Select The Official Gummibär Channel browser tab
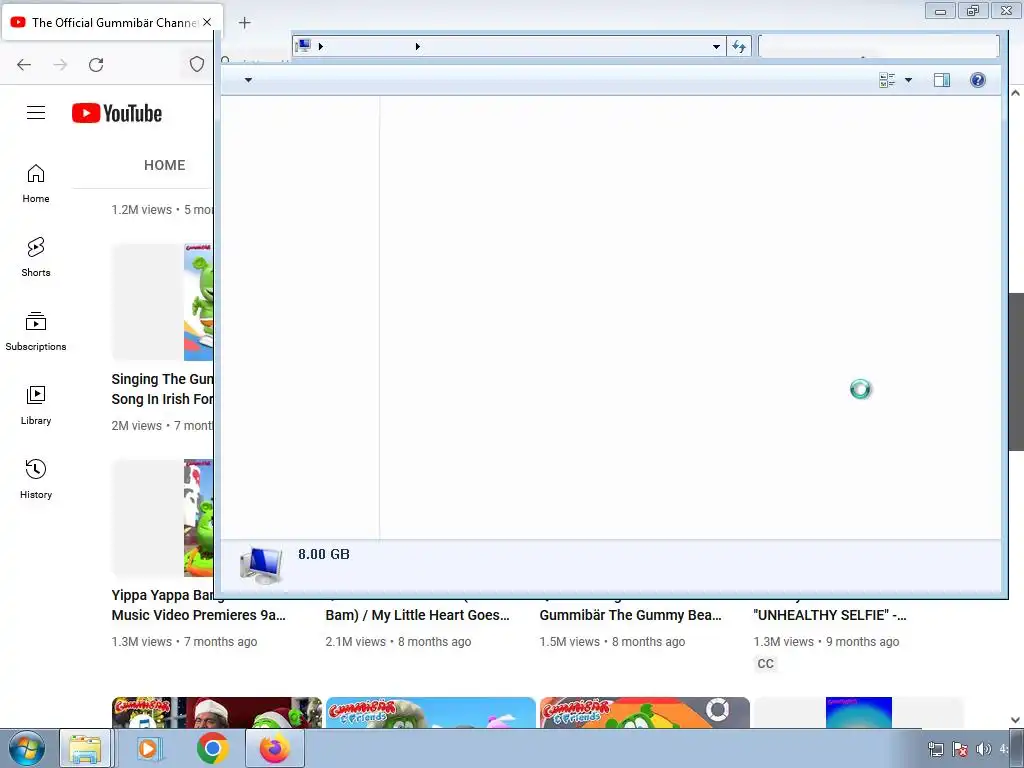The width and height of the screenshot is (1024, 768). [113, 22]
